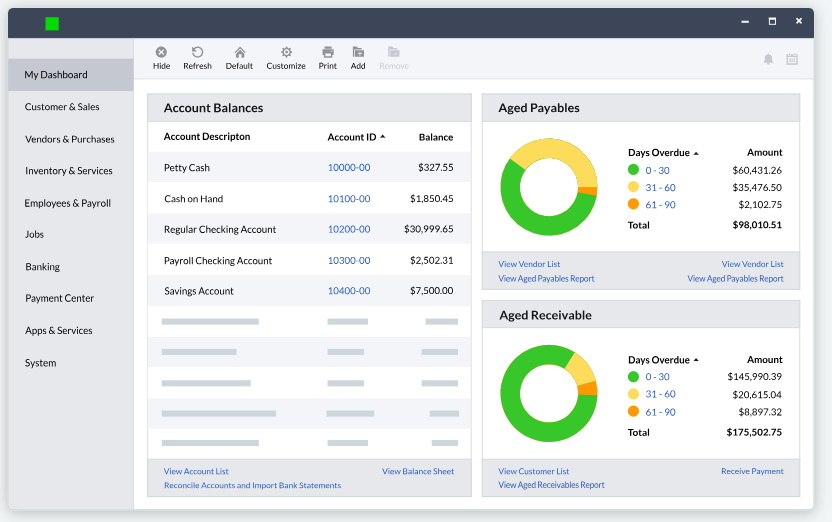Click the Hide toolbar icon
The height and width of the screenshot is (522, 832).
(161, 53)
